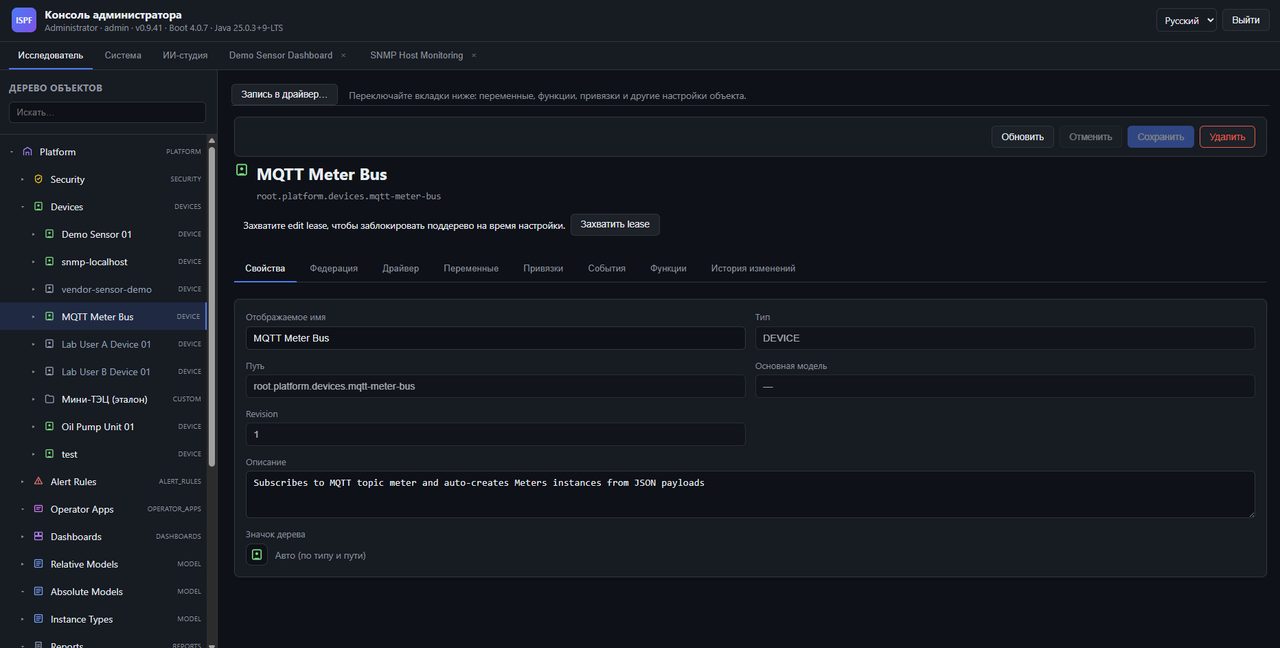Screen dimensions: 1280x648
Task: Open the ИИ-студия tab
Action: [x=185, y=55]
